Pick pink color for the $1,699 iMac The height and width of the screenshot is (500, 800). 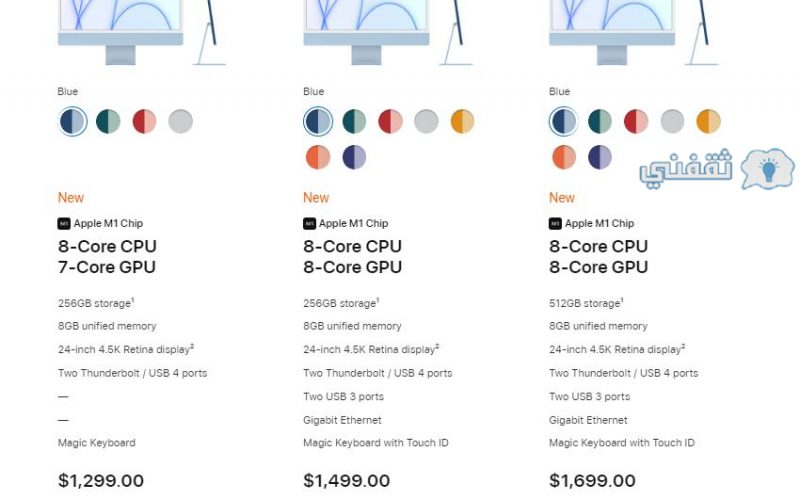636,121
